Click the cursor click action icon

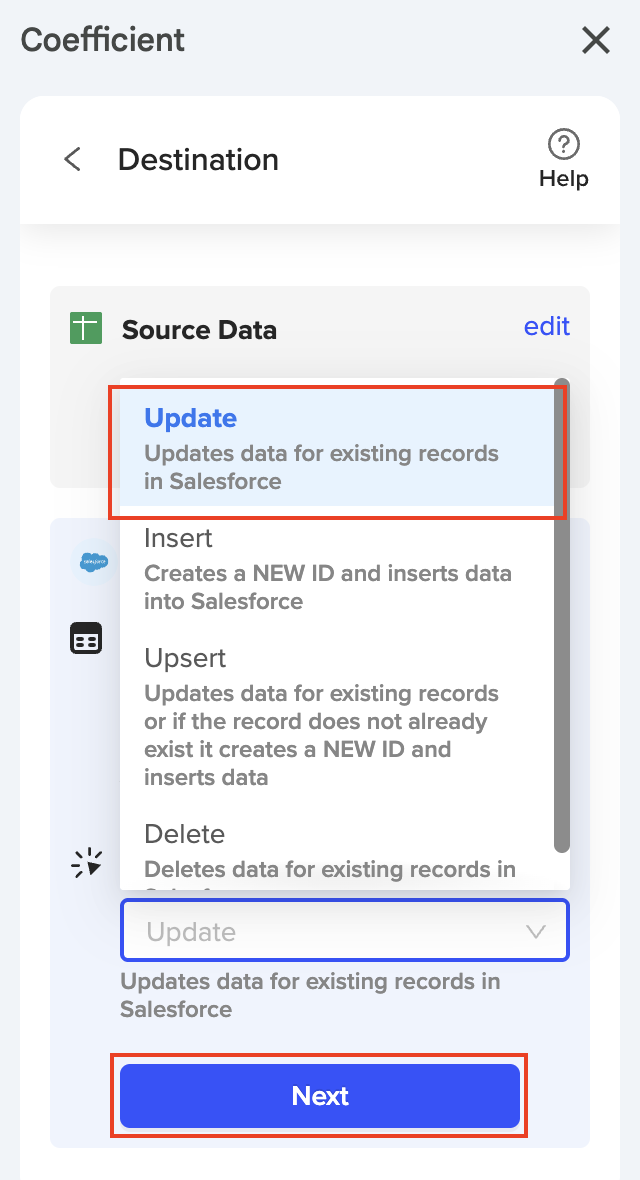(87, 863)
